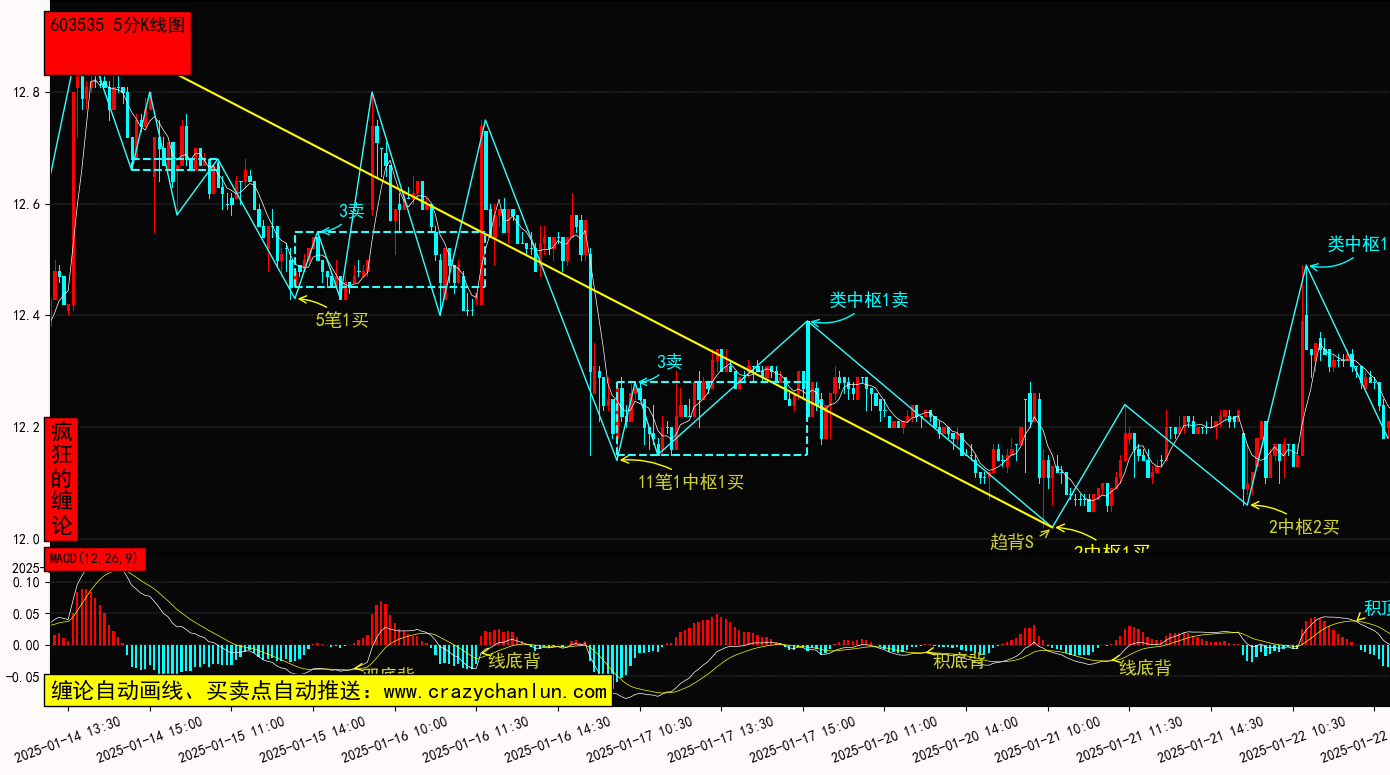Select the 12.0 price axis label
The image size is (1390, 775).
point(26,539)
